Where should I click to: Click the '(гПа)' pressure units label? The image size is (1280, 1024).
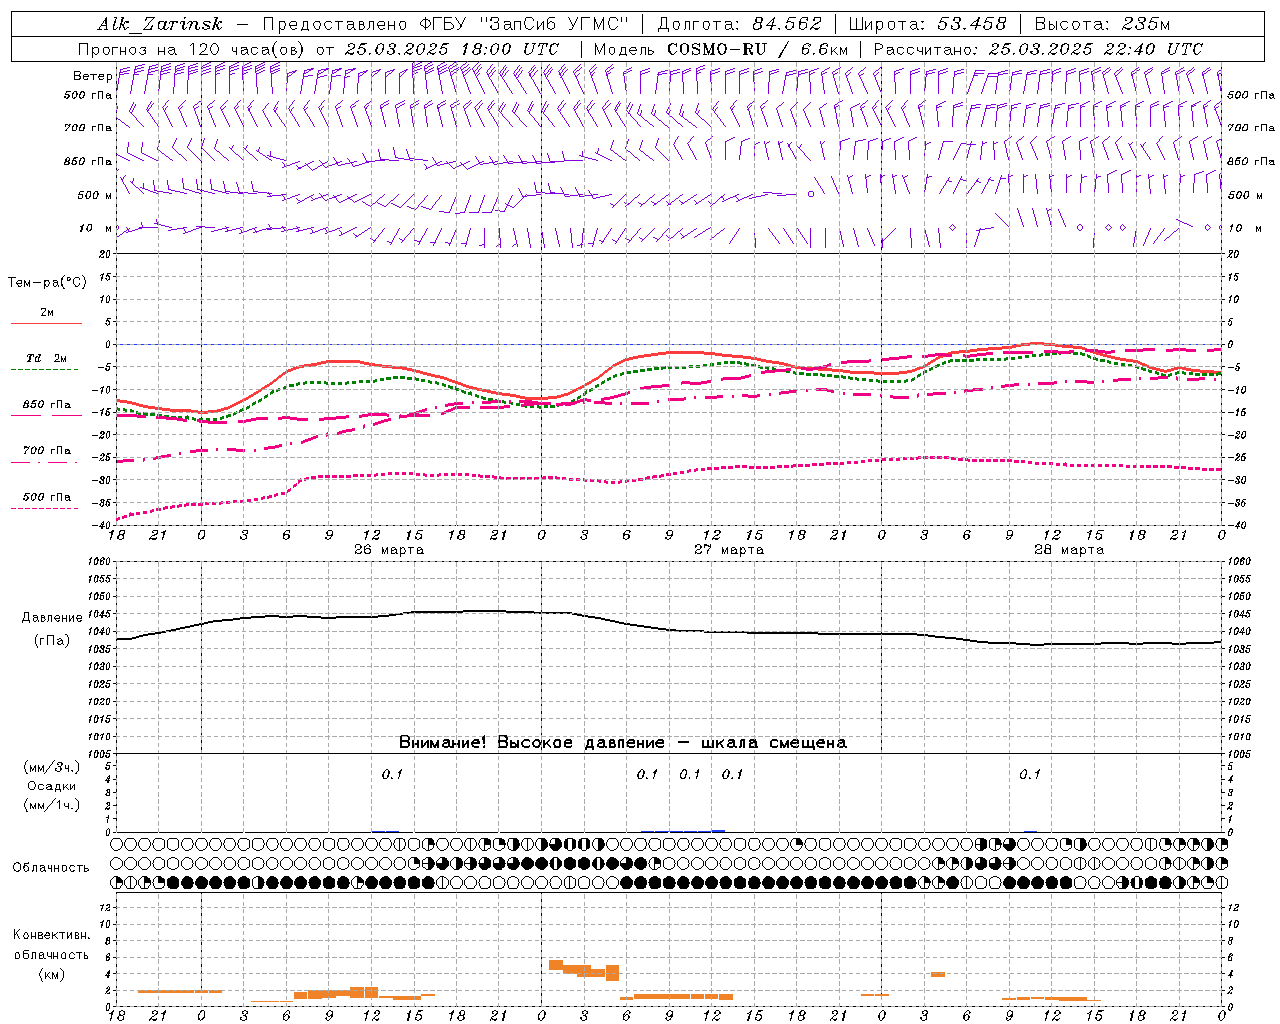pyautogui.click(x=51, y=641)
